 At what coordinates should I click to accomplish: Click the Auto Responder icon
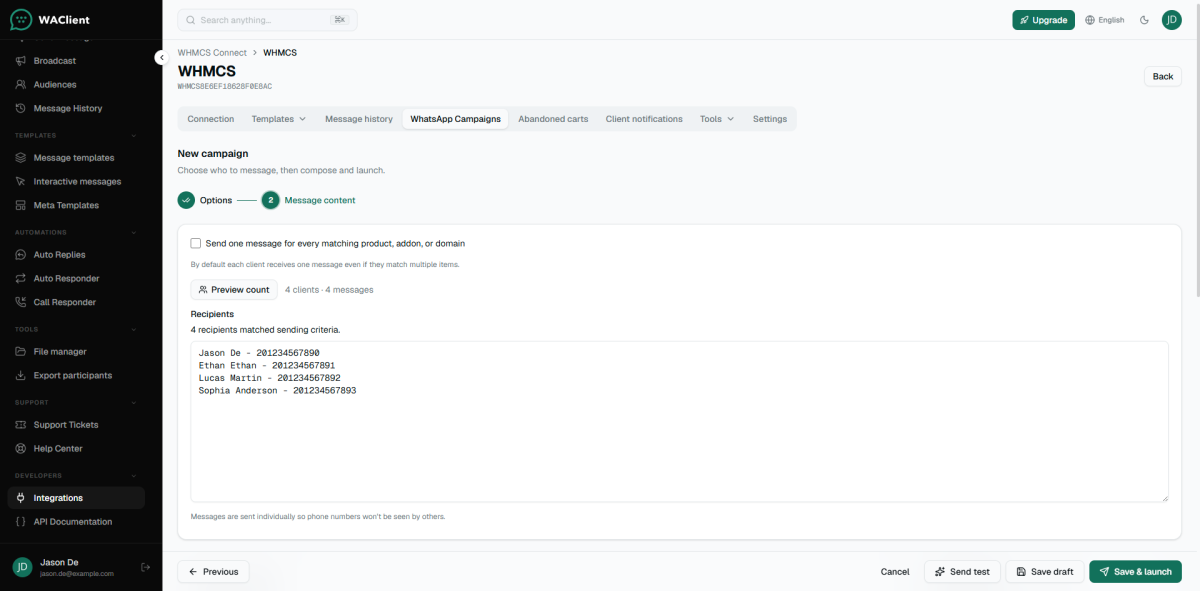(x=22, y=279)
